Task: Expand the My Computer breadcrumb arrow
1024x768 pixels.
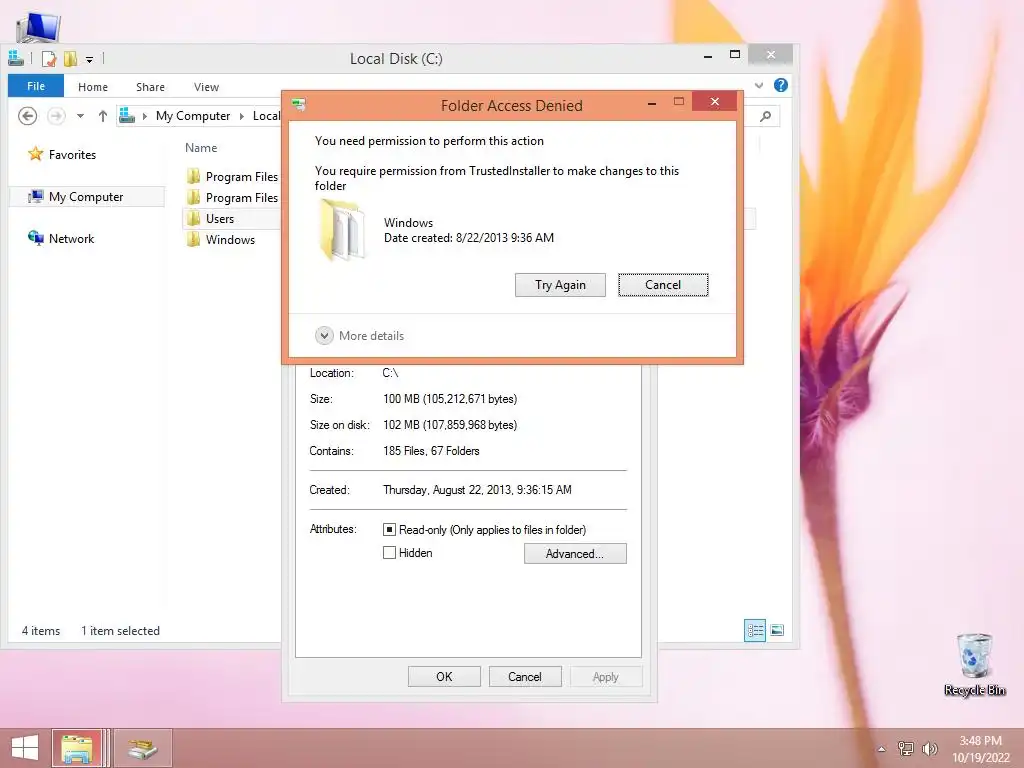Action: pos(242,116)
